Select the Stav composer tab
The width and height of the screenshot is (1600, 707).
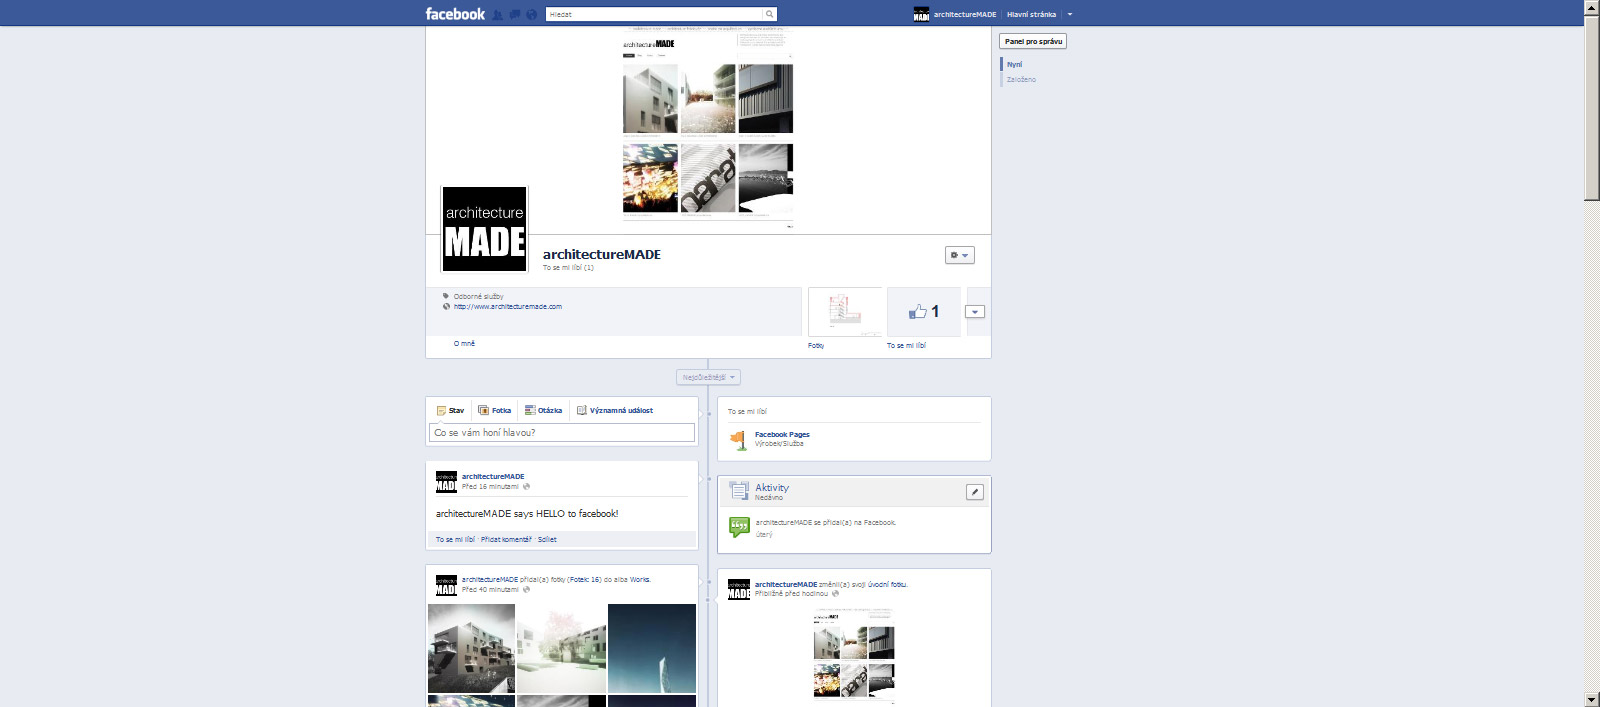click(x=450, y=410)
